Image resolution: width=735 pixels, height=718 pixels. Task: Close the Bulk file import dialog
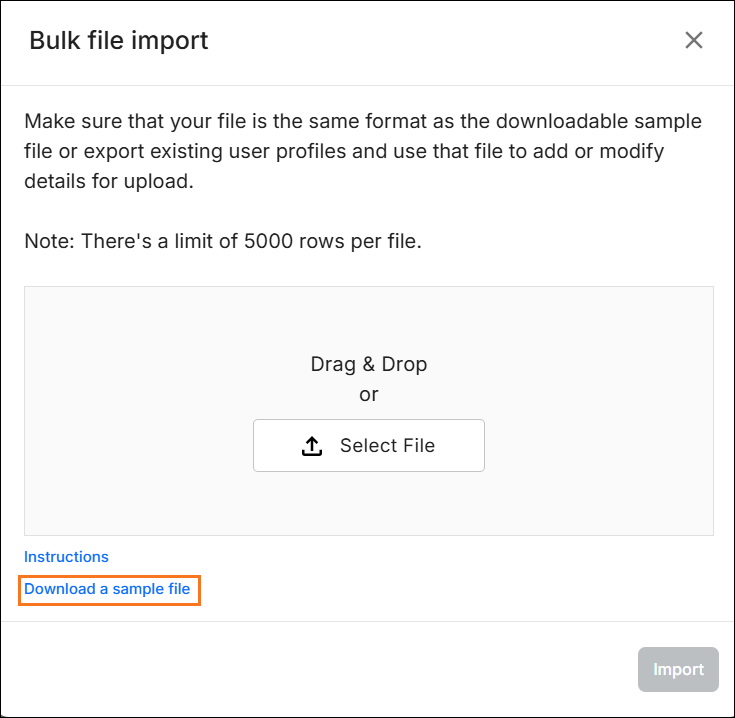click(693, 40)
